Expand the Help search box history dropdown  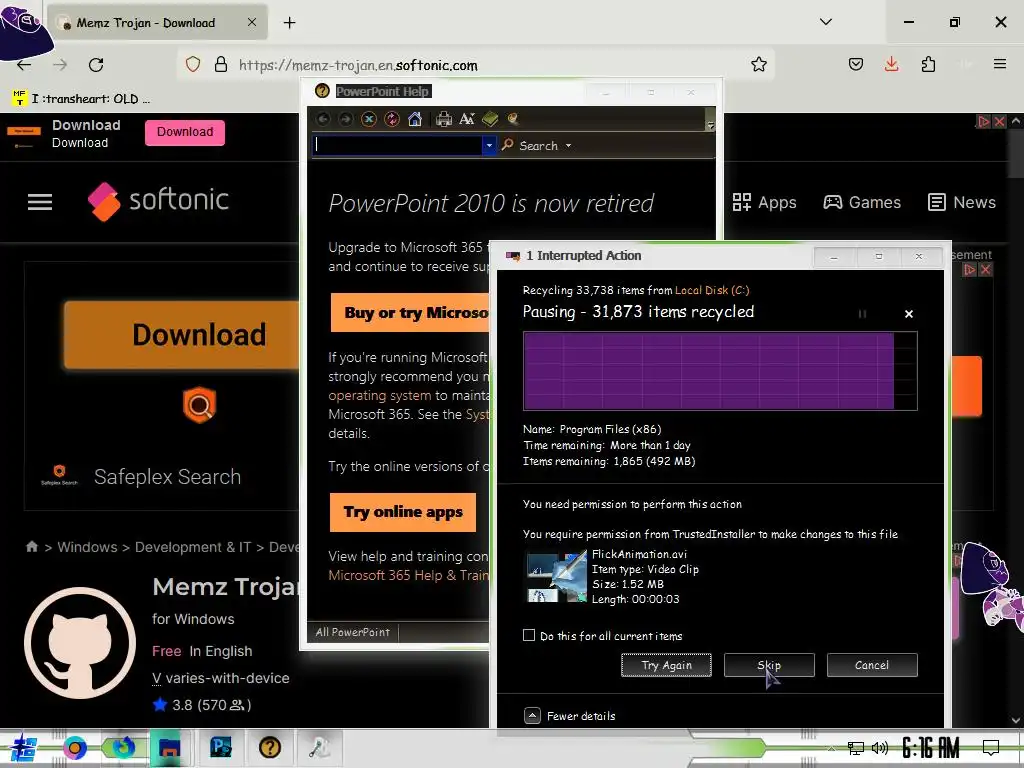[488, 146]
